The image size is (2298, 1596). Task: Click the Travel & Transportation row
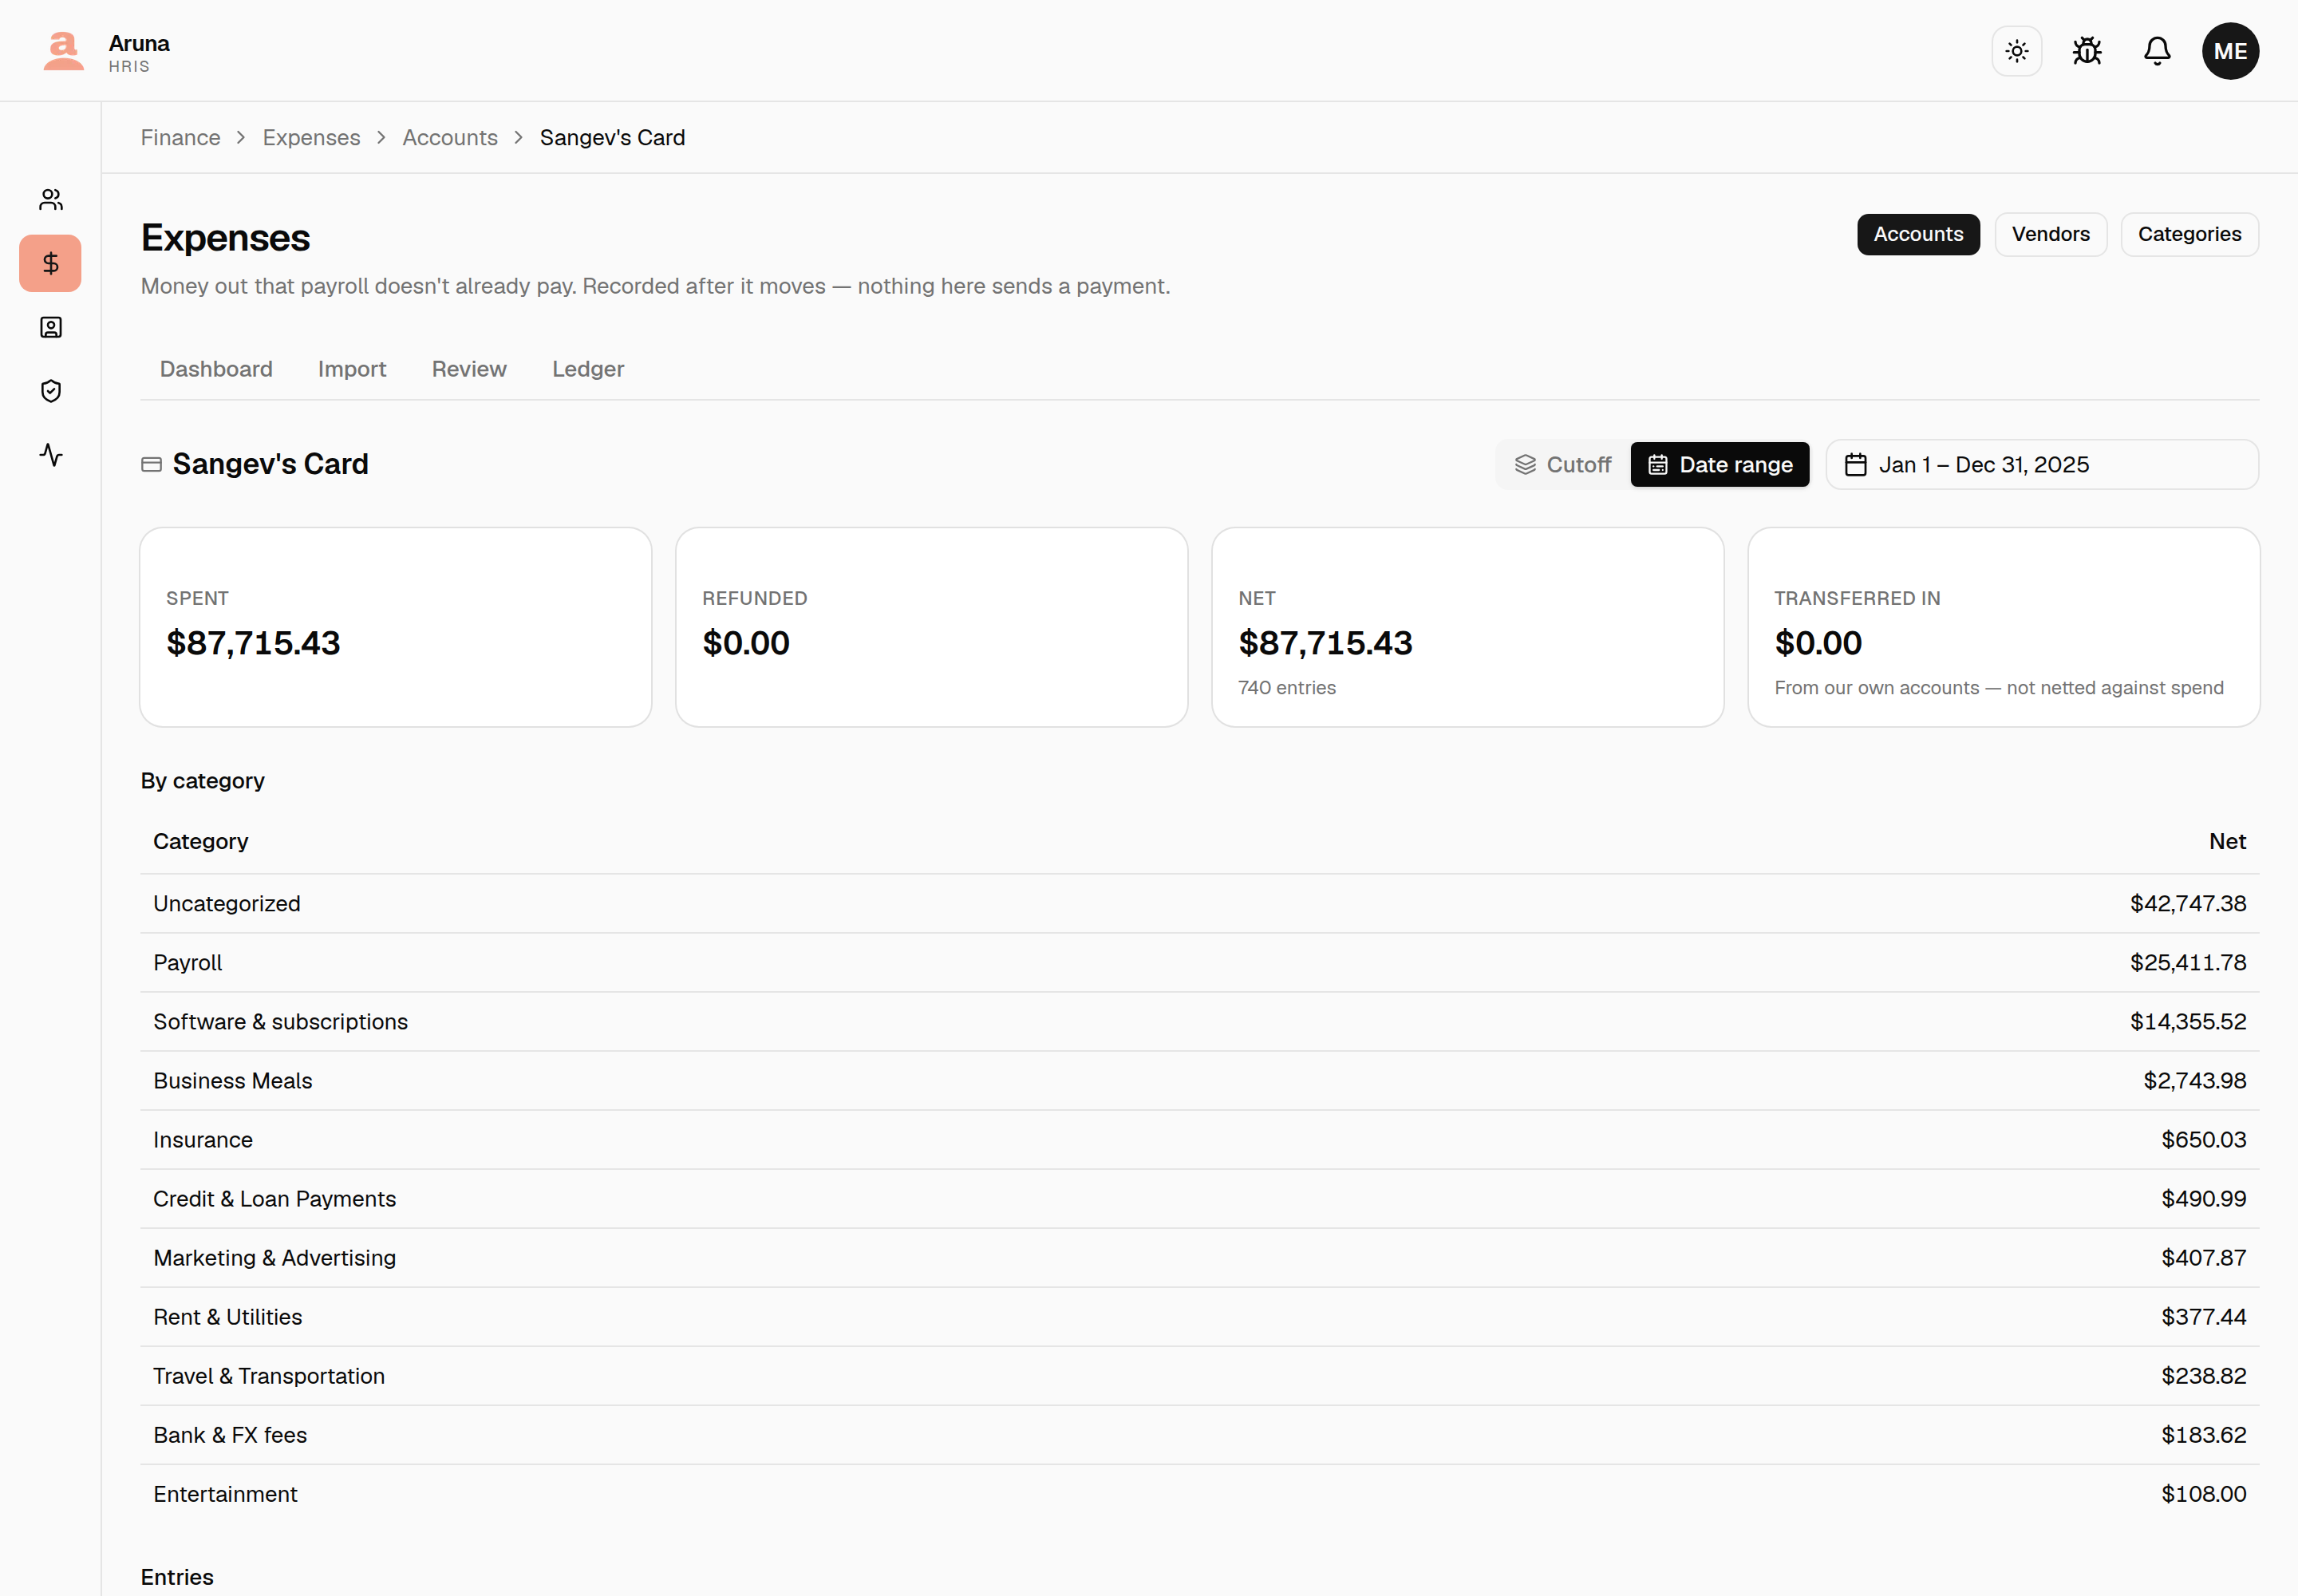point(1199,1376)
